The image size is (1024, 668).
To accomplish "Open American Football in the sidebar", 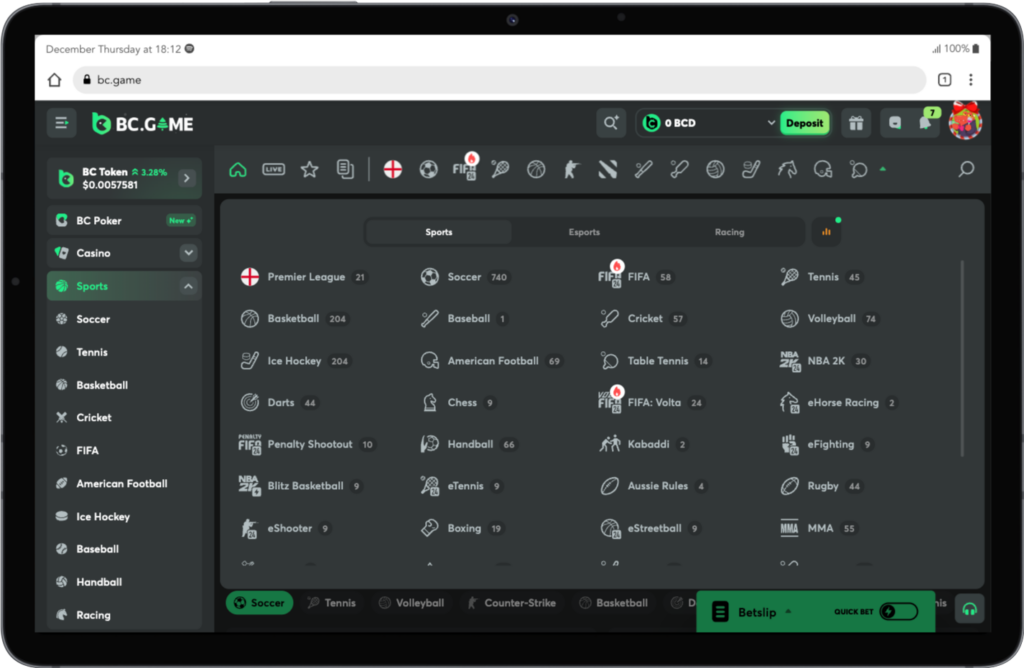I will click(x=121, y=484).
